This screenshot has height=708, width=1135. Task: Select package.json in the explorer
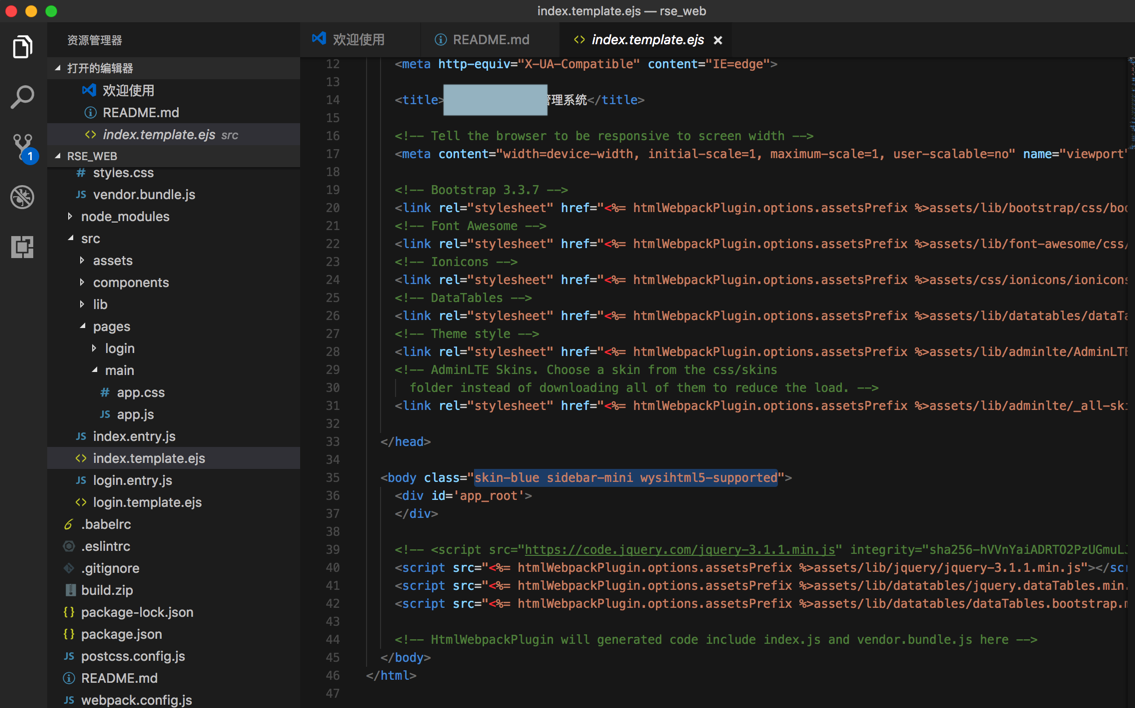pos(121,635)
